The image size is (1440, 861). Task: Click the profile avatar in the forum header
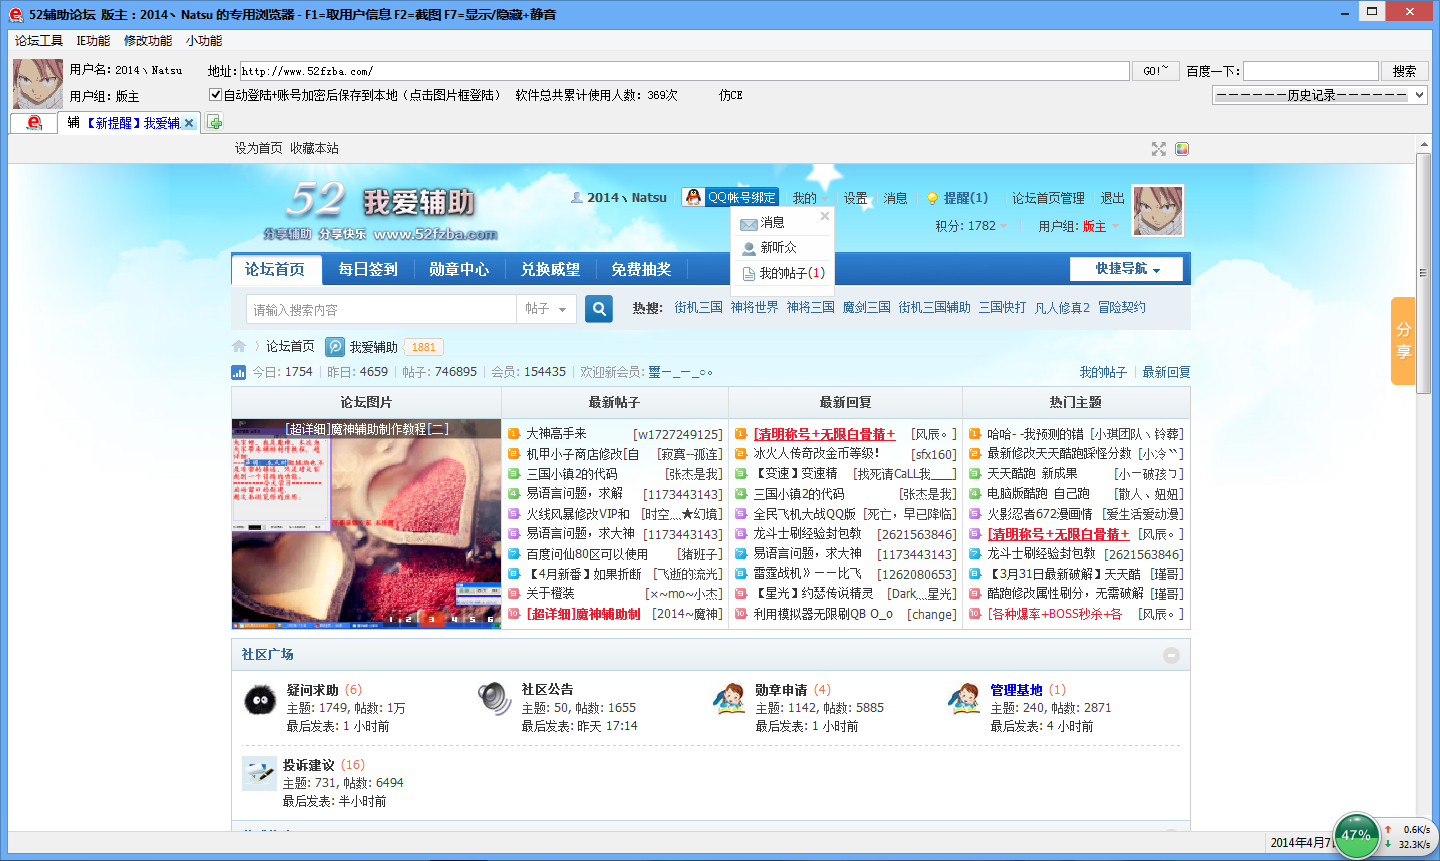pos(1158,211)
